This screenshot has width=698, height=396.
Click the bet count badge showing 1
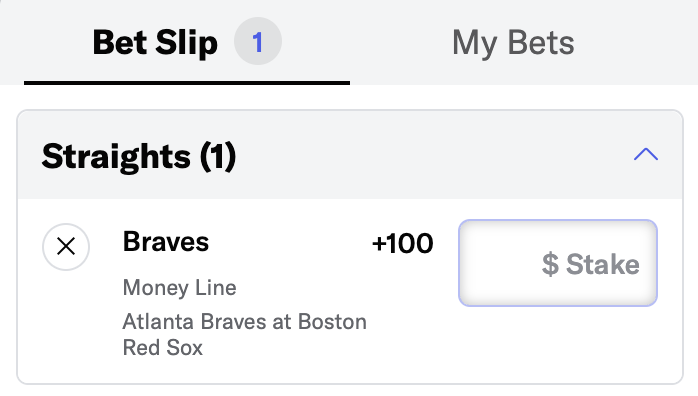[258, 41]
